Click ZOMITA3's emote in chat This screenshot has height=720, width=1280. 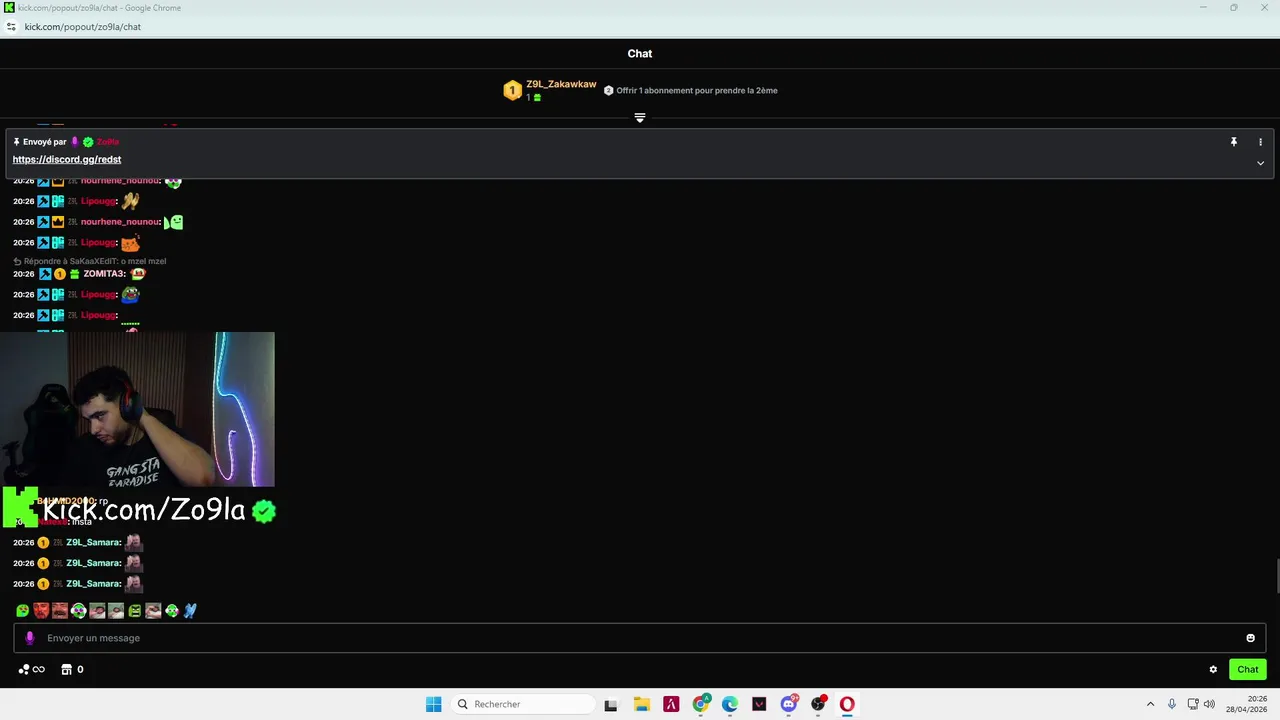(x=138, y=274)
